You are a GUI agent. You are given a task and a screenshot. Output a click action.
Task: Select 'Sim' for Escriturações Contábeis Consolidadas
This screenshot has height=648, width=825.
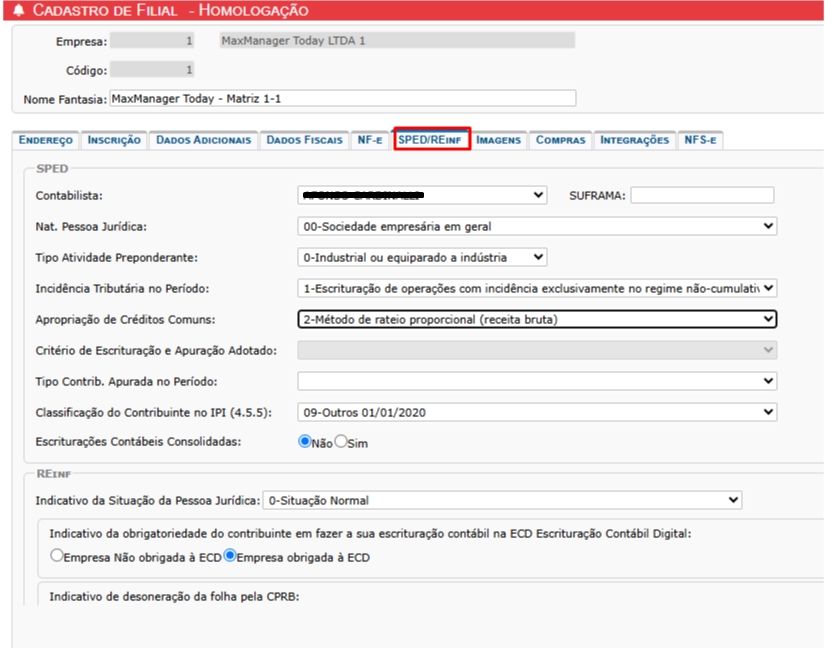tap(340, 442)
